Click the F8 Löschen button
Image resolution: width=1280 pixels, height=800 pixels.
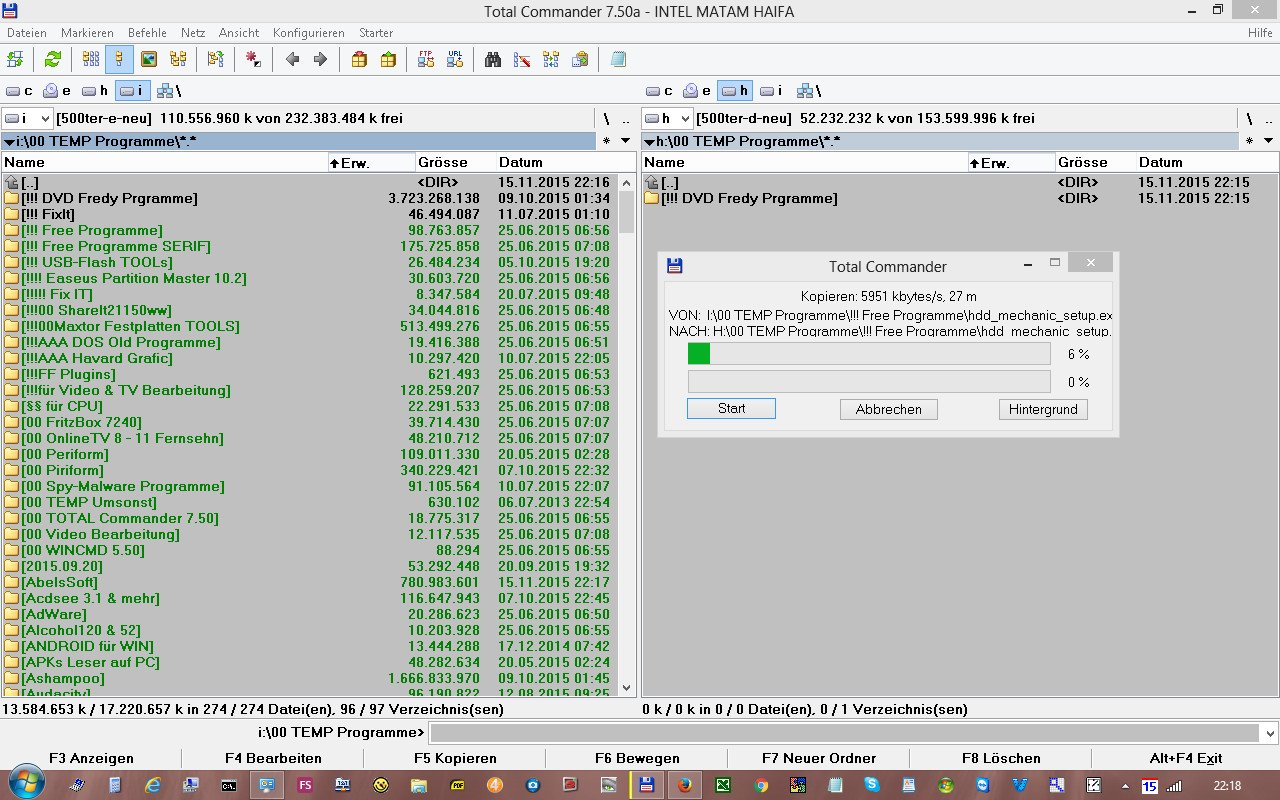1001,758
